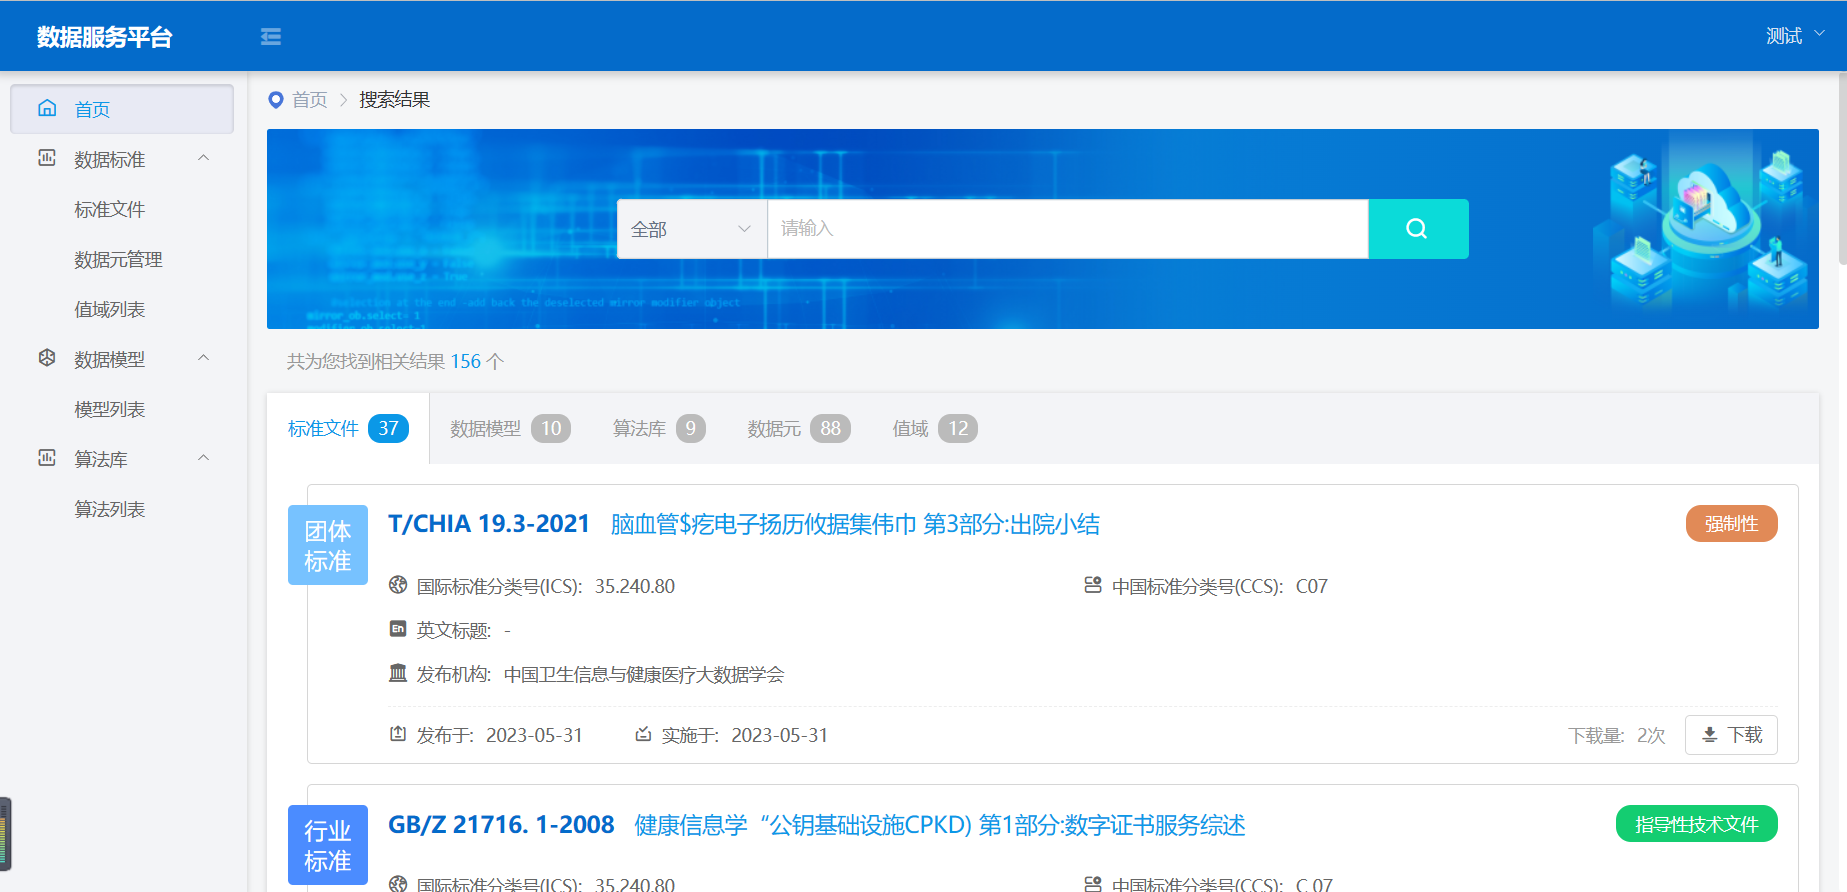Click the 行业标准 badge
This screenshot has width=1847, height=892.
coord(328,845)
